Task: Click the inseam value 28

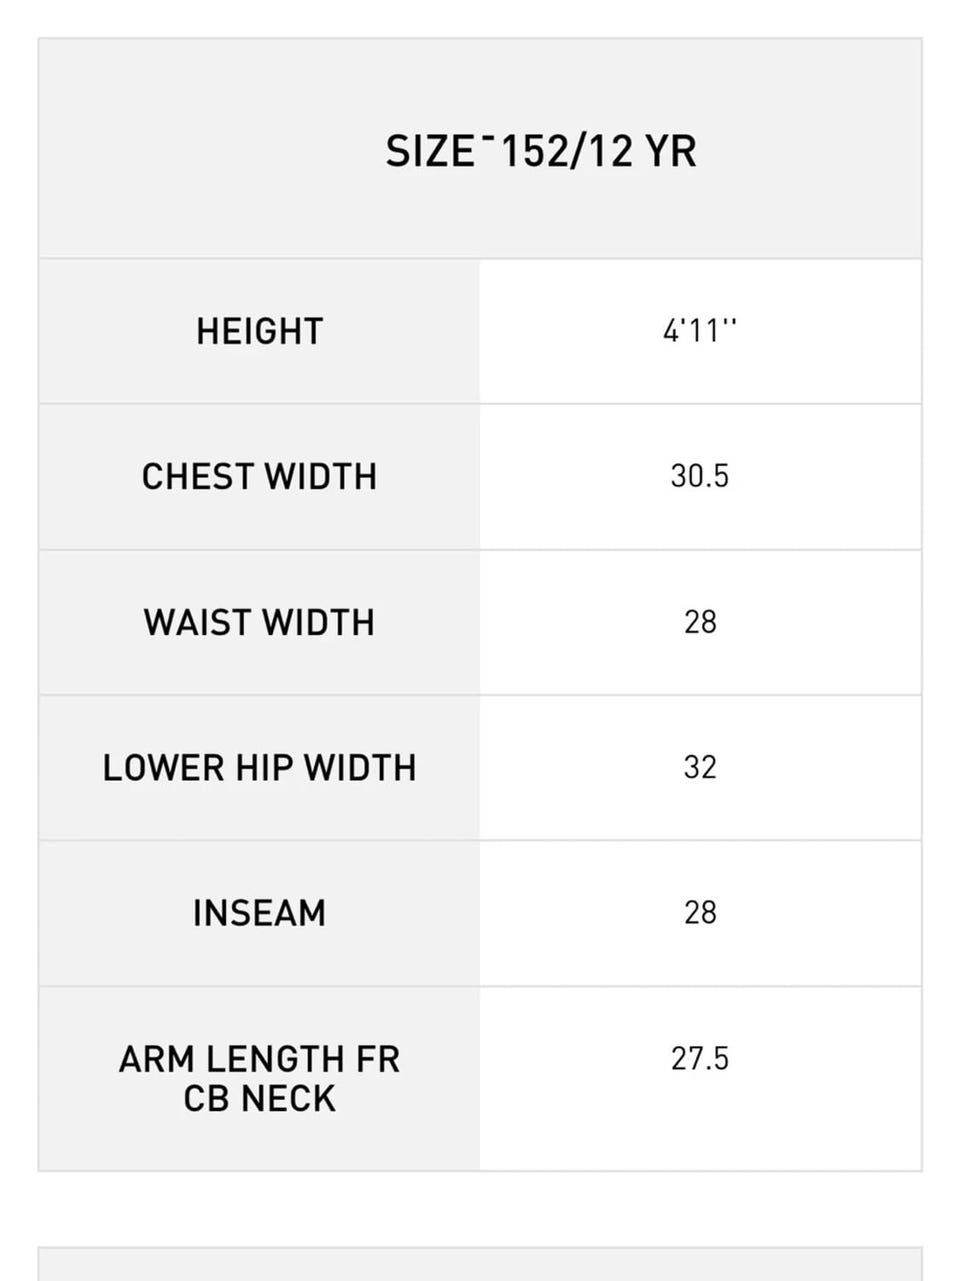Action: point(700,912)
